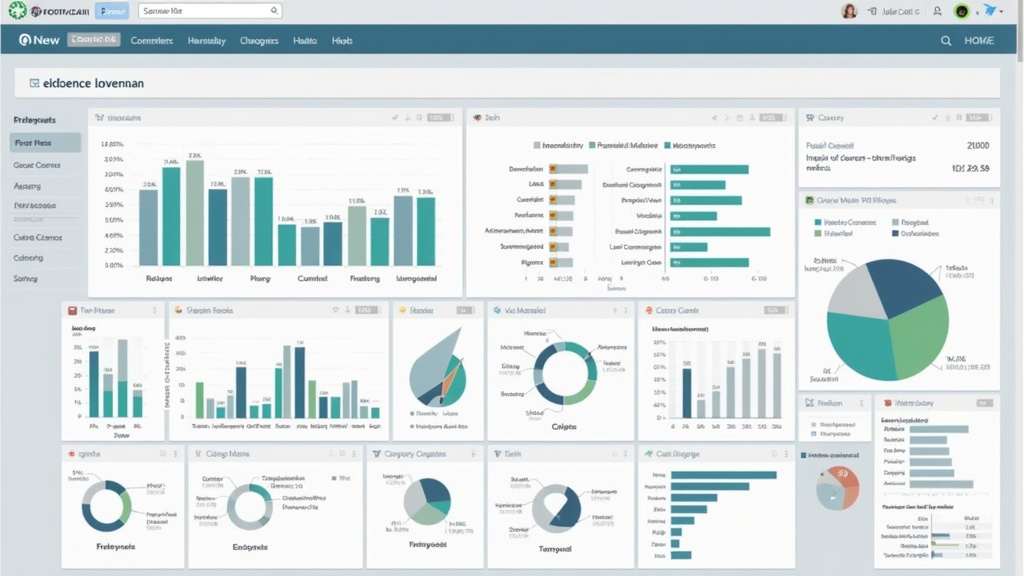1024x576 pixels.
Task: Click the New button in the navigation bar
Action: click(x=39, y=40)
